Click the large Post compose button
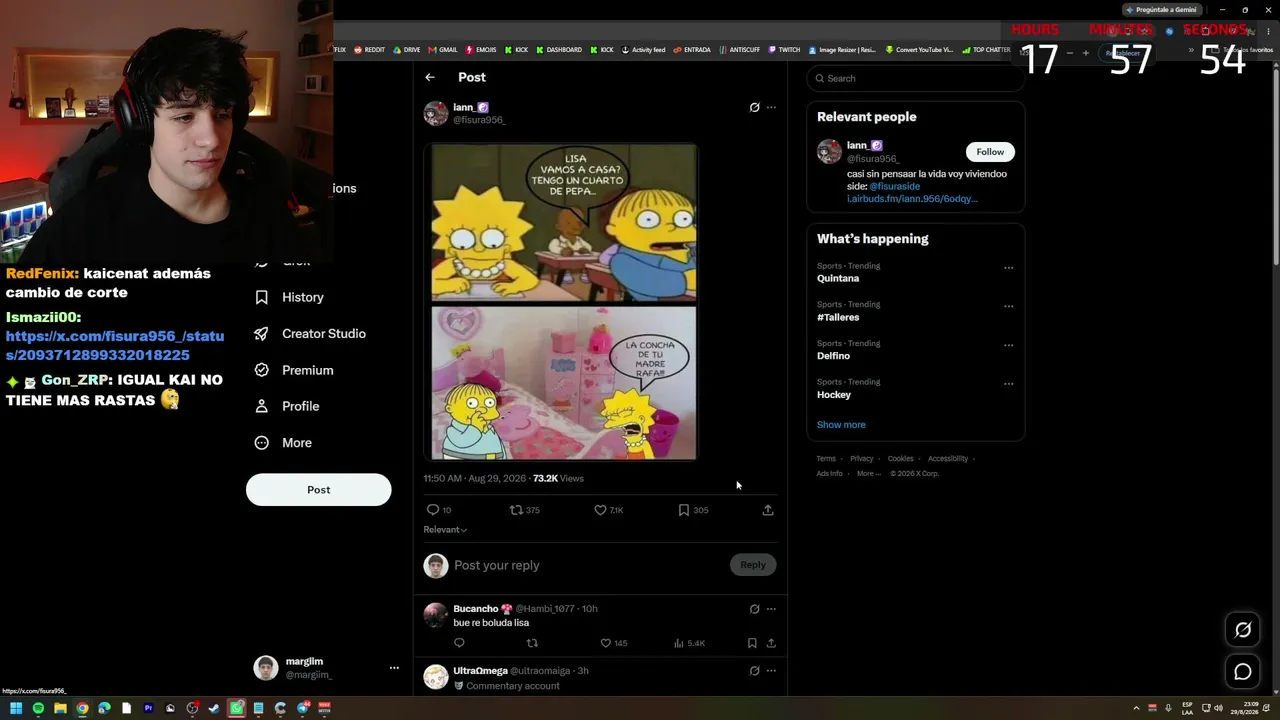 click(x=318, y=489)
